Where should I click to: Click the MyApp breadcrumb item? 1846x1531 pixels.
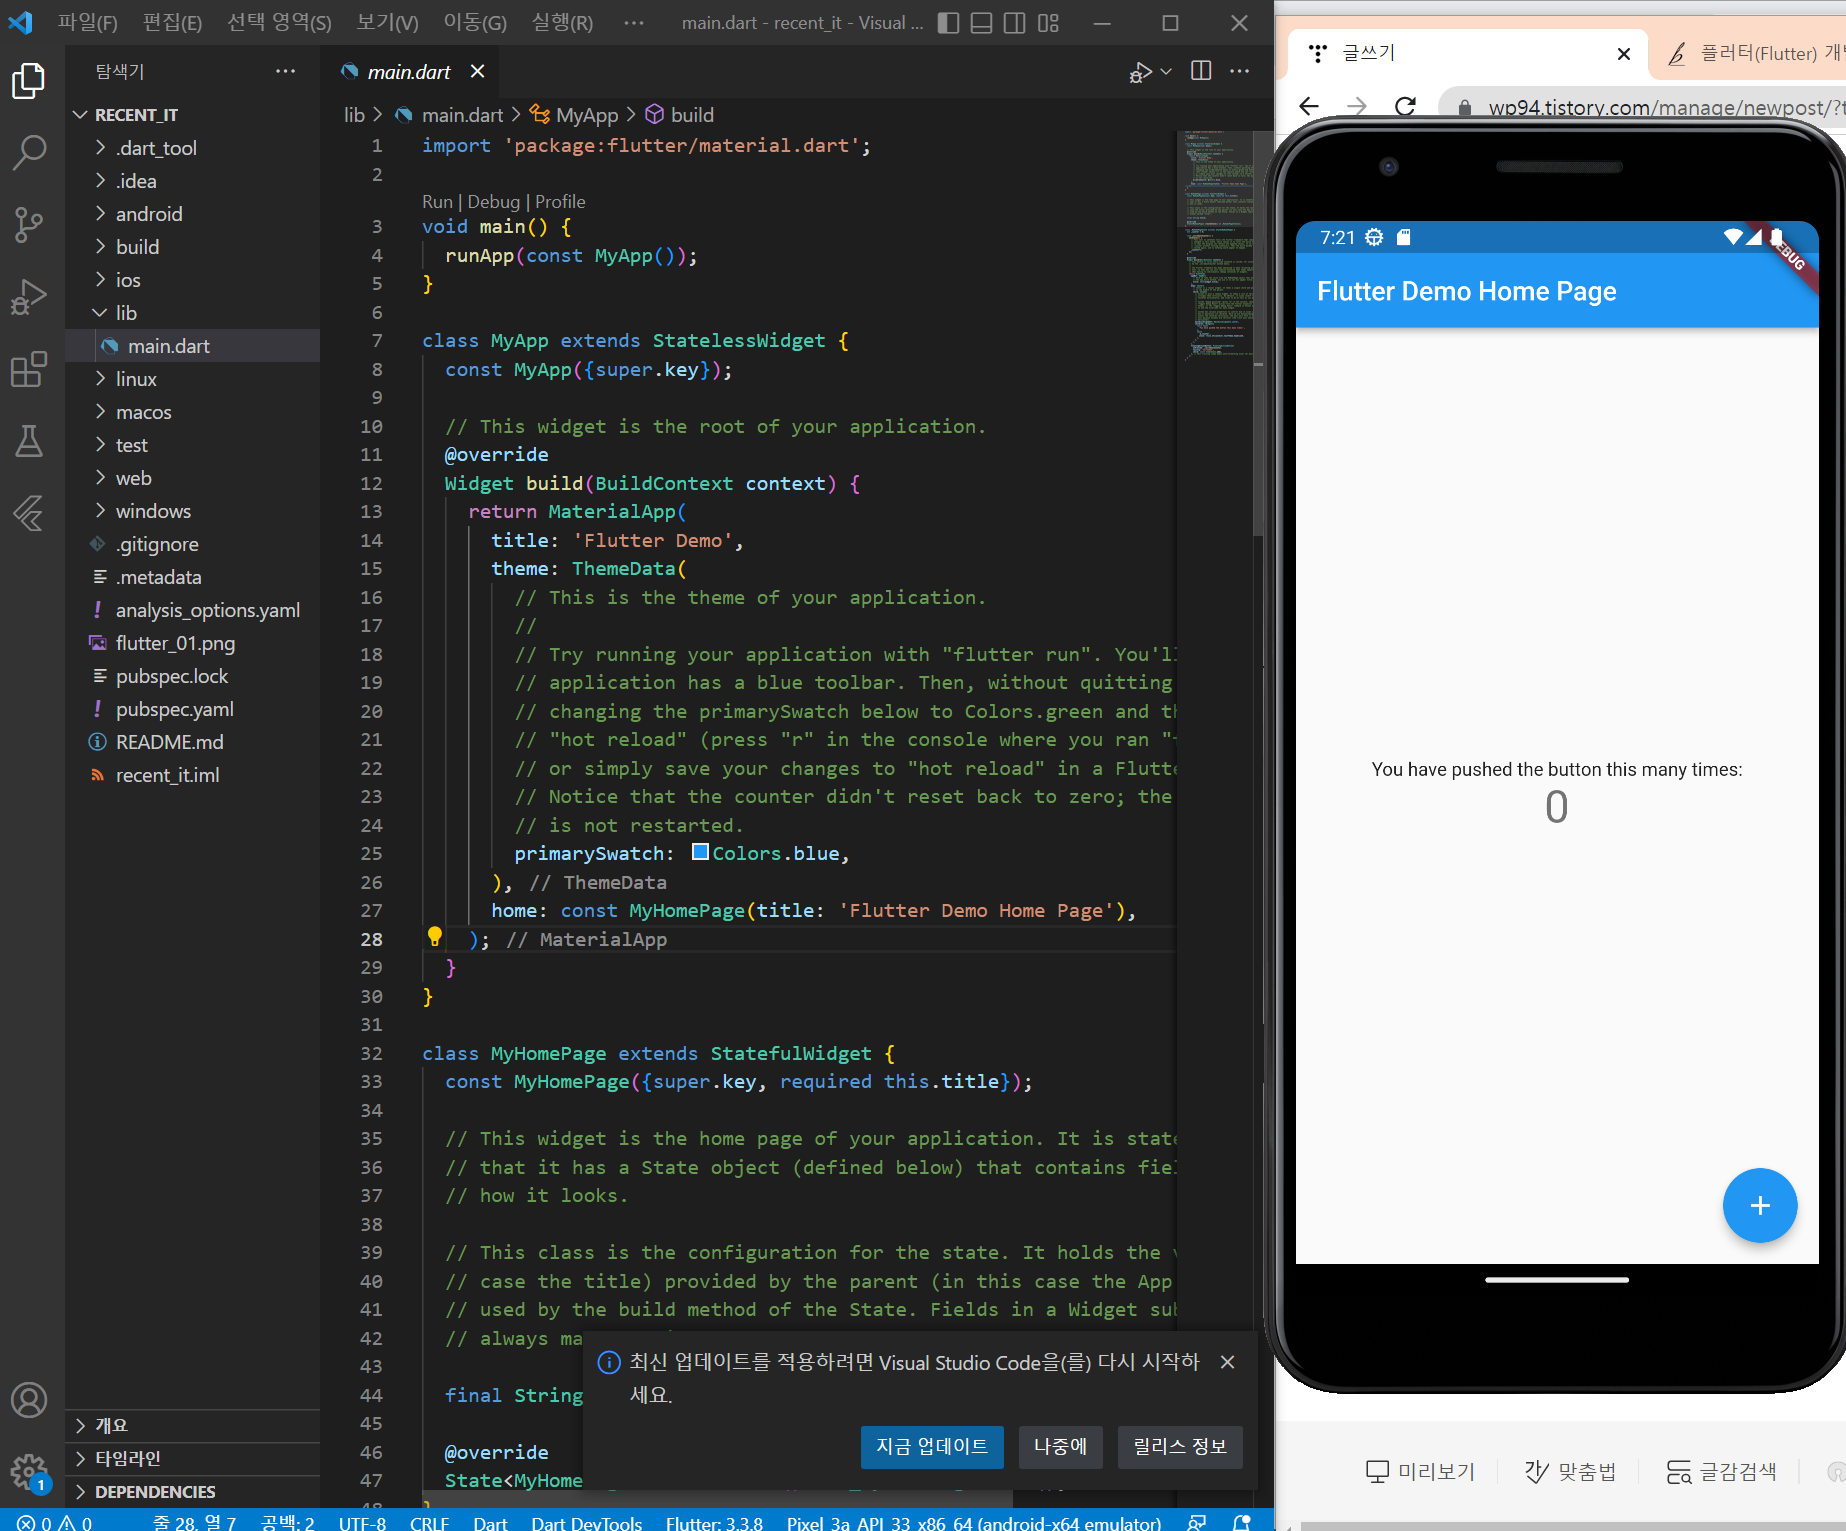587,115
